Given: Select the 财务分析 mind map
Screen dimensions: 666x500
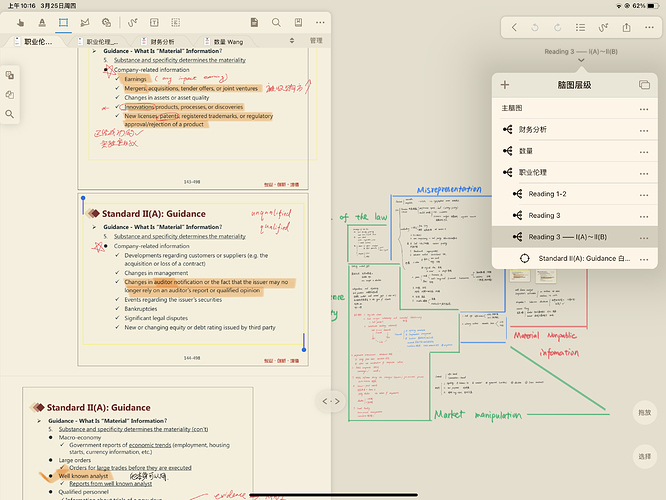Looking at the screenshot, I should point(574,130).
